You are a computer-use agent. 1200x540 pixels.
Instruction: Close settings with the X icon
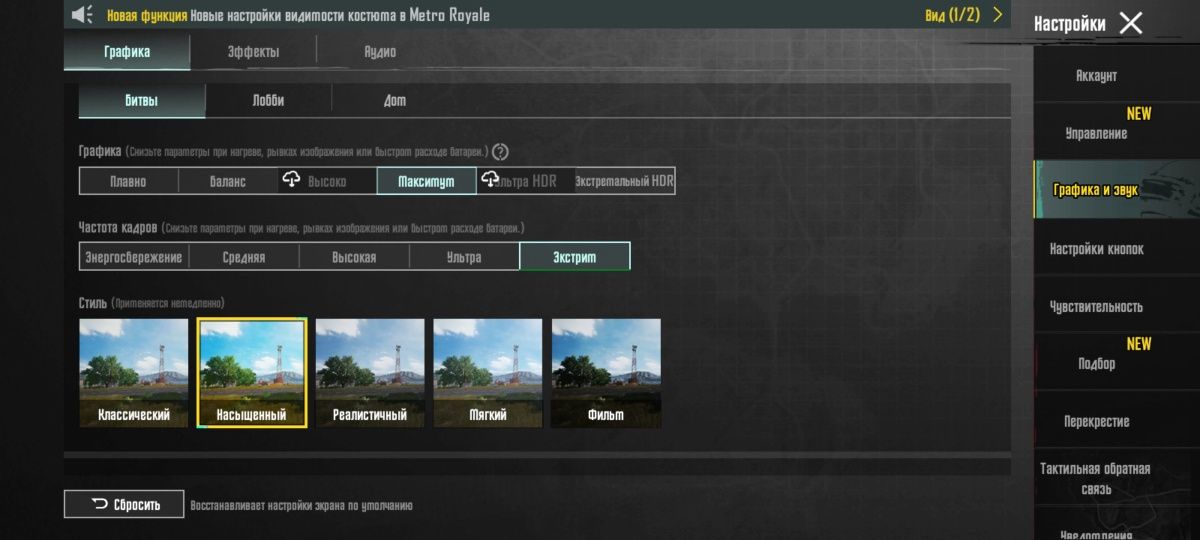click(x=1130, y=23)
